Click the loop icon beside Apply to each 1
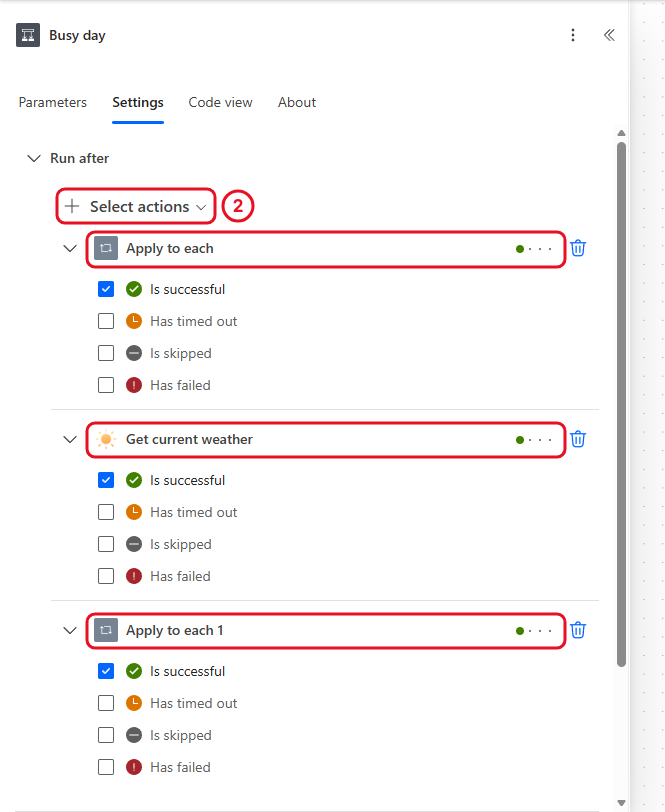 [x=106, y=630]
